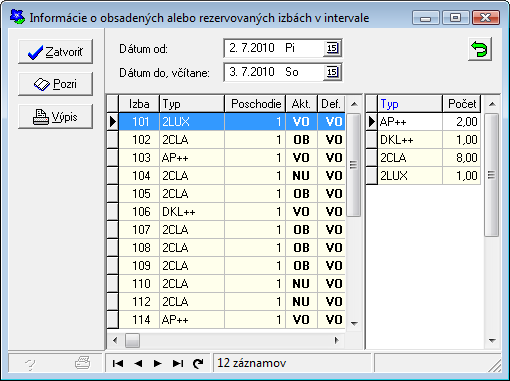Click 2CLA row in summary table
The width and height of the screenshot is (510, 381).
click(x=429, y=158)
